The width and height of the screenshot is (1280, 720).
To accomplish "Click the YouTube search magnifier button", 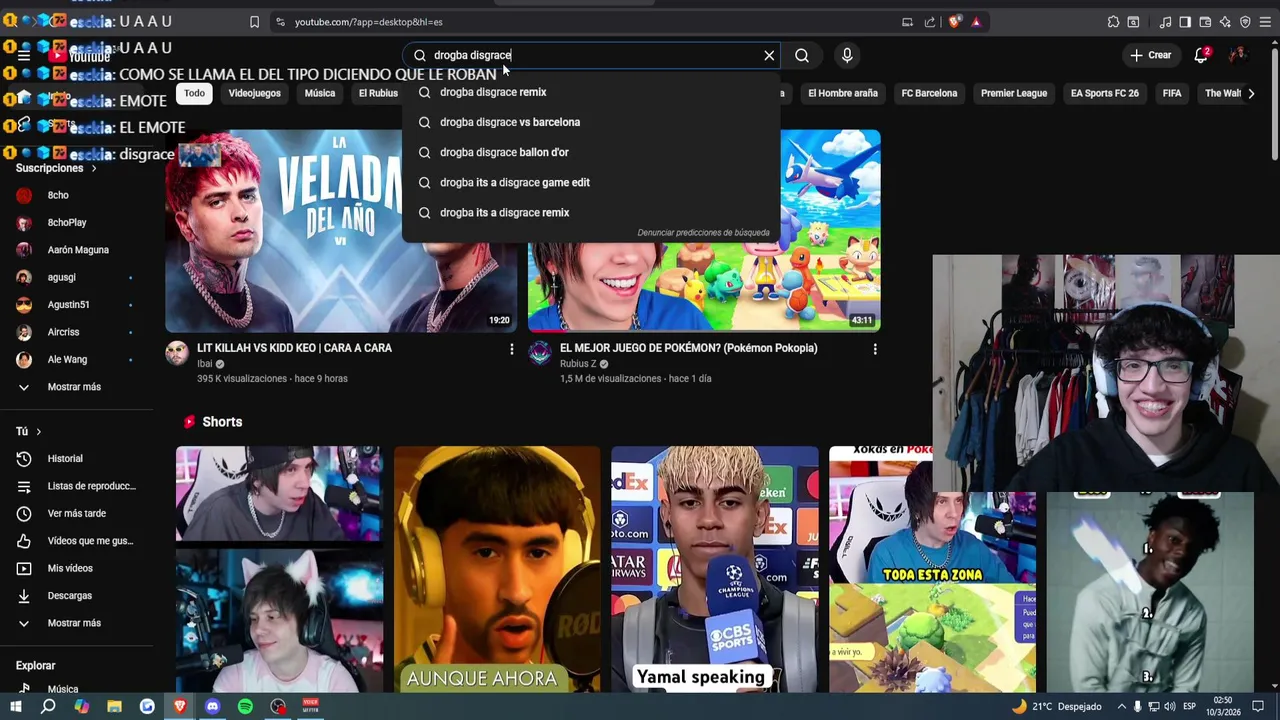I will coord(802,56).
